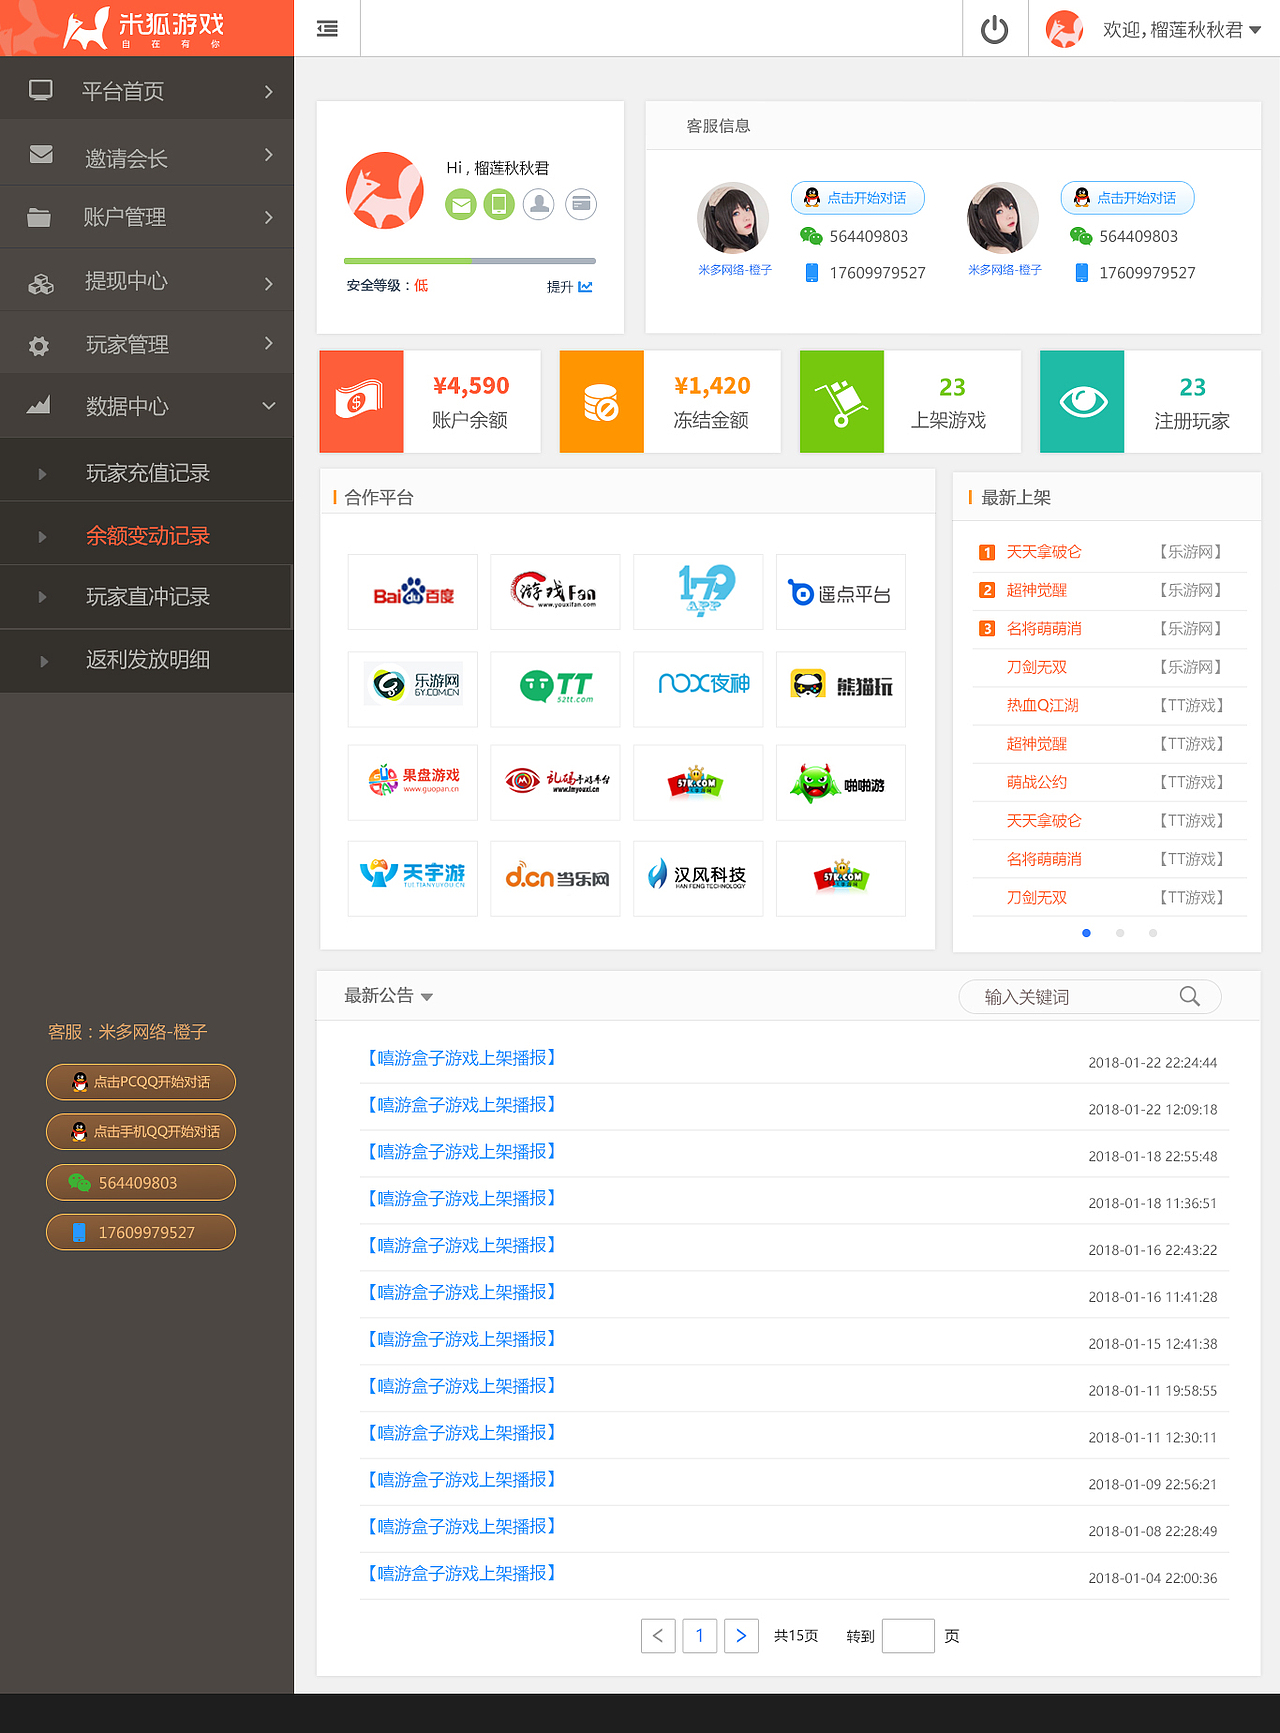
Task: Open the 乐游网 partner logo
Action: (413, 689)
